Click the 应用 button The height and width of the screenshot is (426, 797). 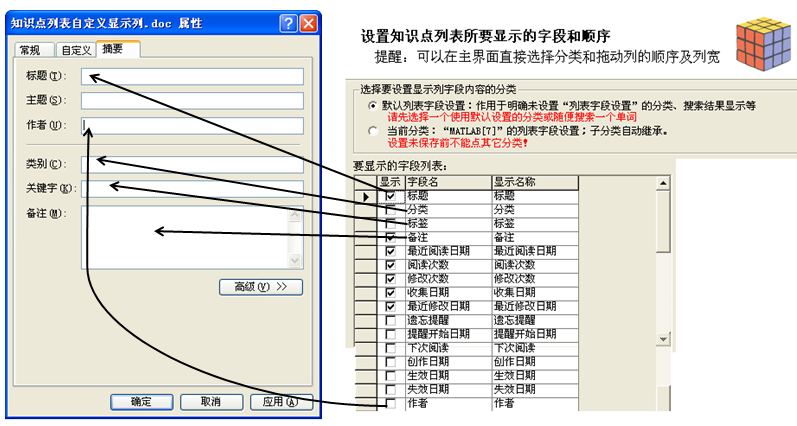[279, 401]
